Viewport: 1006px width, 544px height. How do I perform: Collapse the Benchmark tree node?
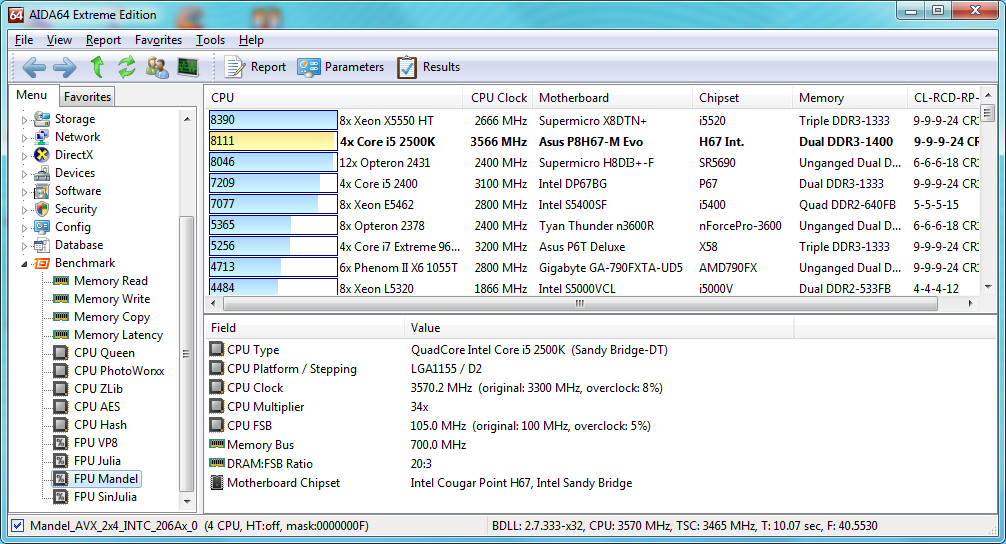pos(24,264)
